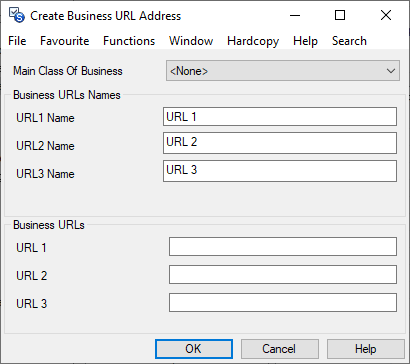
Task: Open the Favourite menu
Action: pyautogui.click(x=65, y=41)
